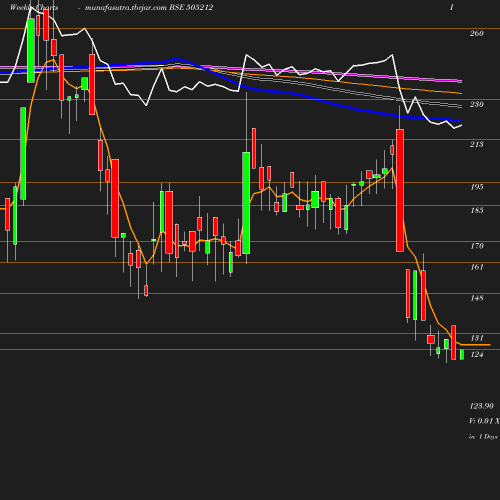Viewport: 500px width, 500px height.
Task: Click the 170 price axis label
Action: [x=477, y=246]
